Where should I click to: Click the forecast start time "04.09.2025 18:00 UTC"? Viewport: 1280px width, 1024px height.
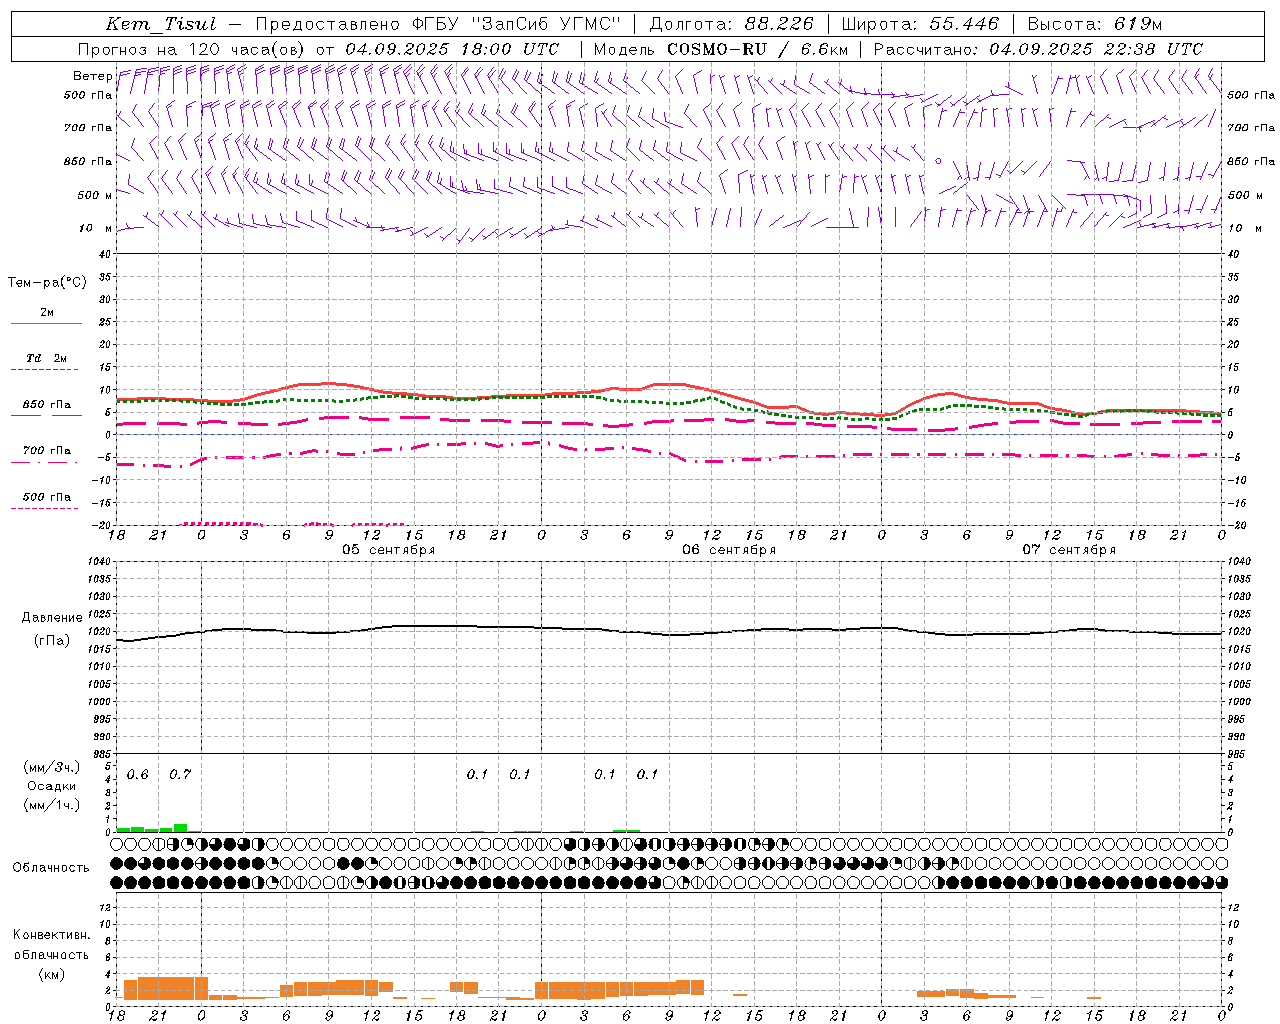point(452,49)
